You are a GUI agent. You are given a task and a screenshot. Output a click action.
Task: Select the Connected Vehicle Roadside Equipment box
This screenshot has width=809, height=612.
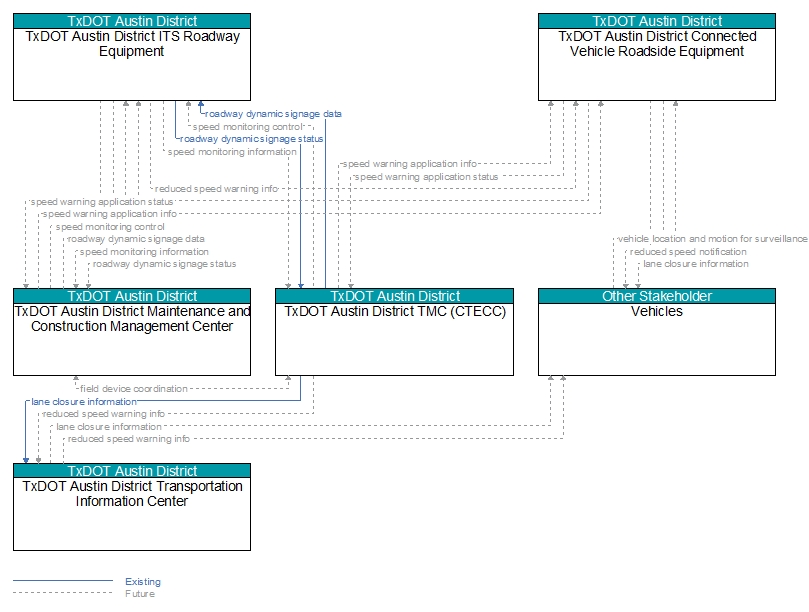657,57
